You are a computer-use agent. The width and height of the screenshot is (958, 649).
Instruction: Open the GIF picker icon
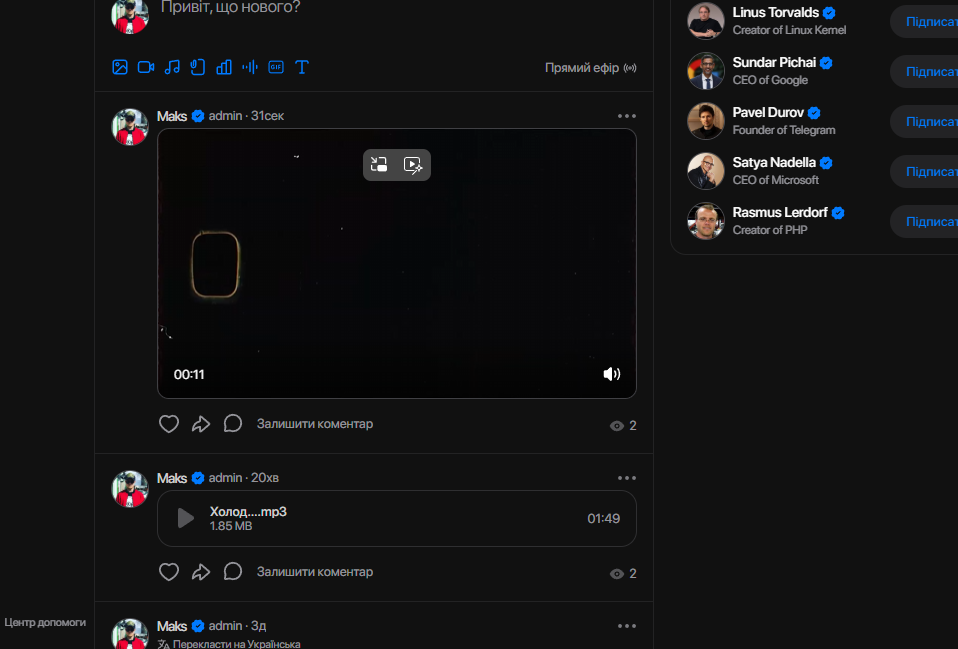click(276, 67)
